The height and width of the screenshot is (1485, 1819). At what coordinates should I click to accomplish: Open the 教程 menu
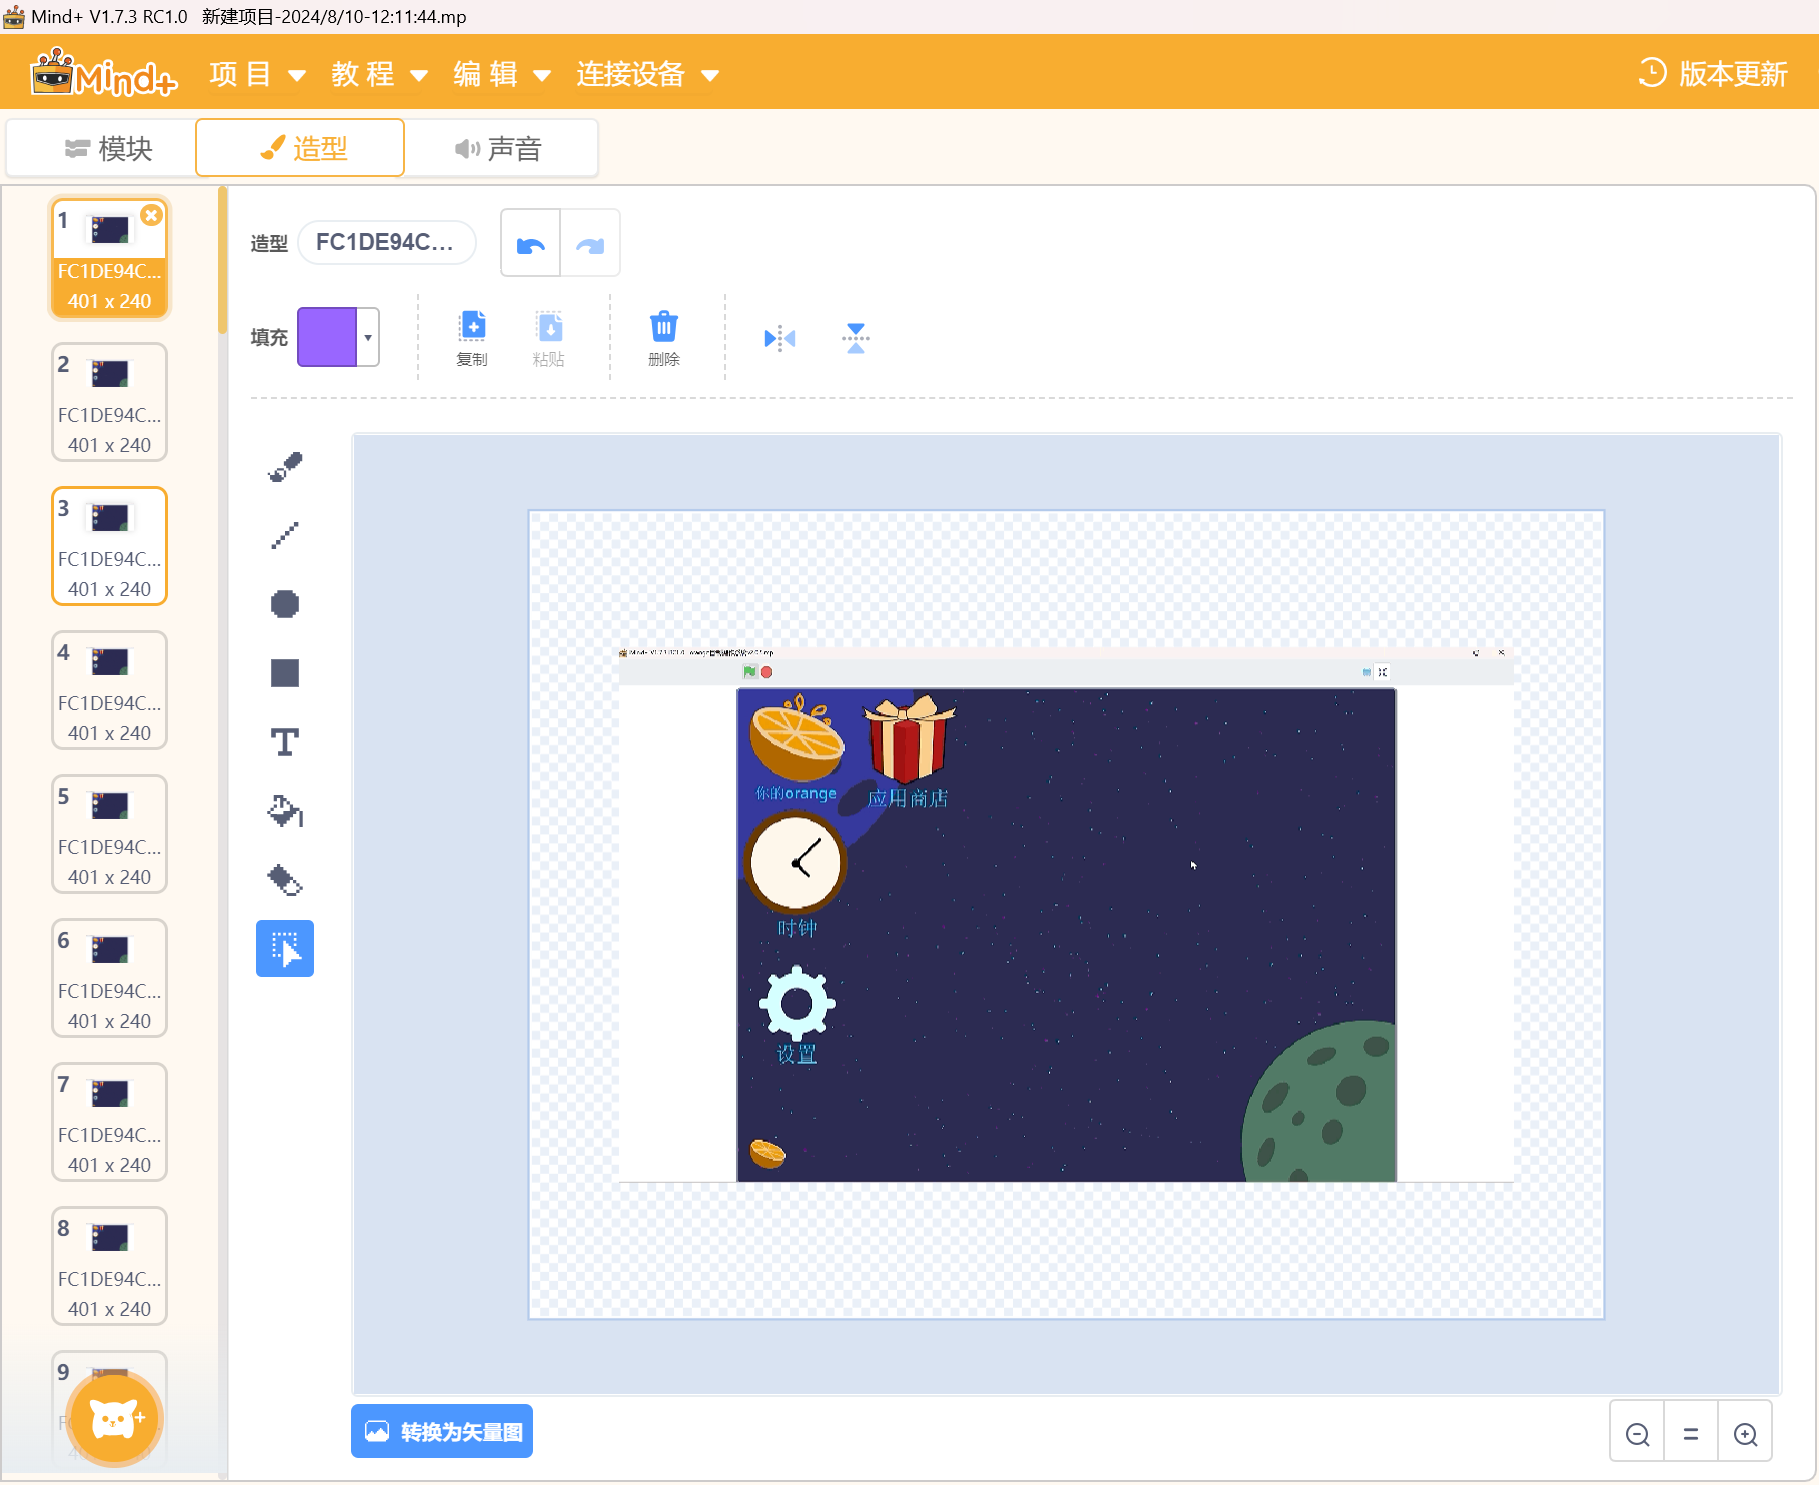point(379,74)
